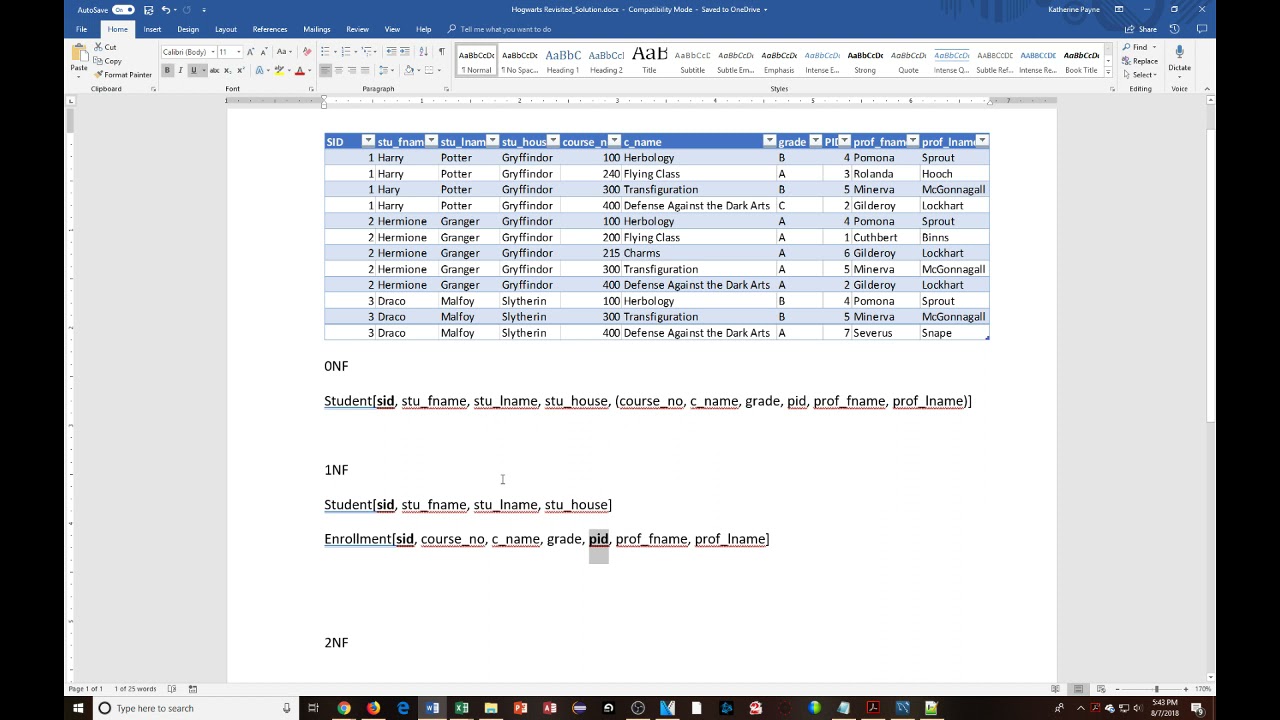This screenshot has height=720, width=1280.
Task: Open Excel from the Windows taskbar
Action: pos(461,708)
